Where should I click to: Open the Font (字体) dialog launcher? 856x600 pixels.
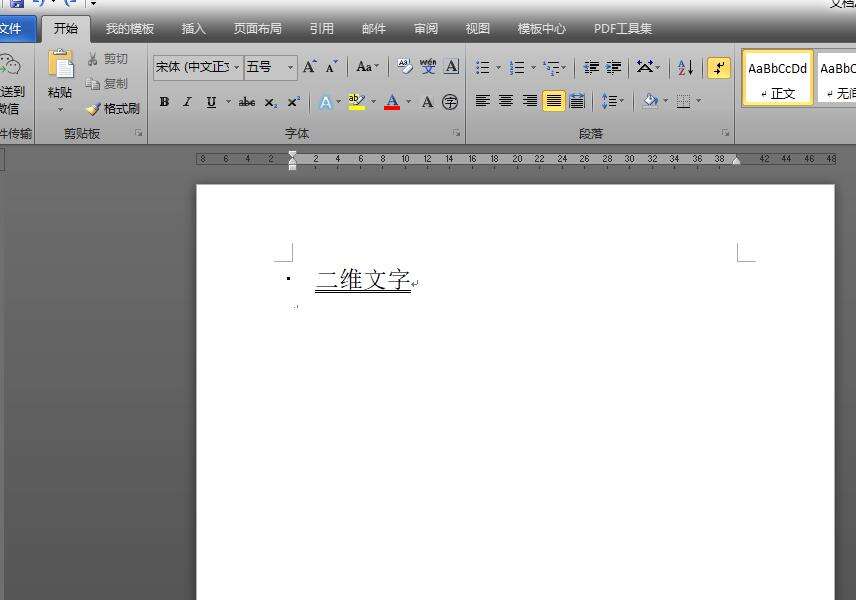(456, 133)
